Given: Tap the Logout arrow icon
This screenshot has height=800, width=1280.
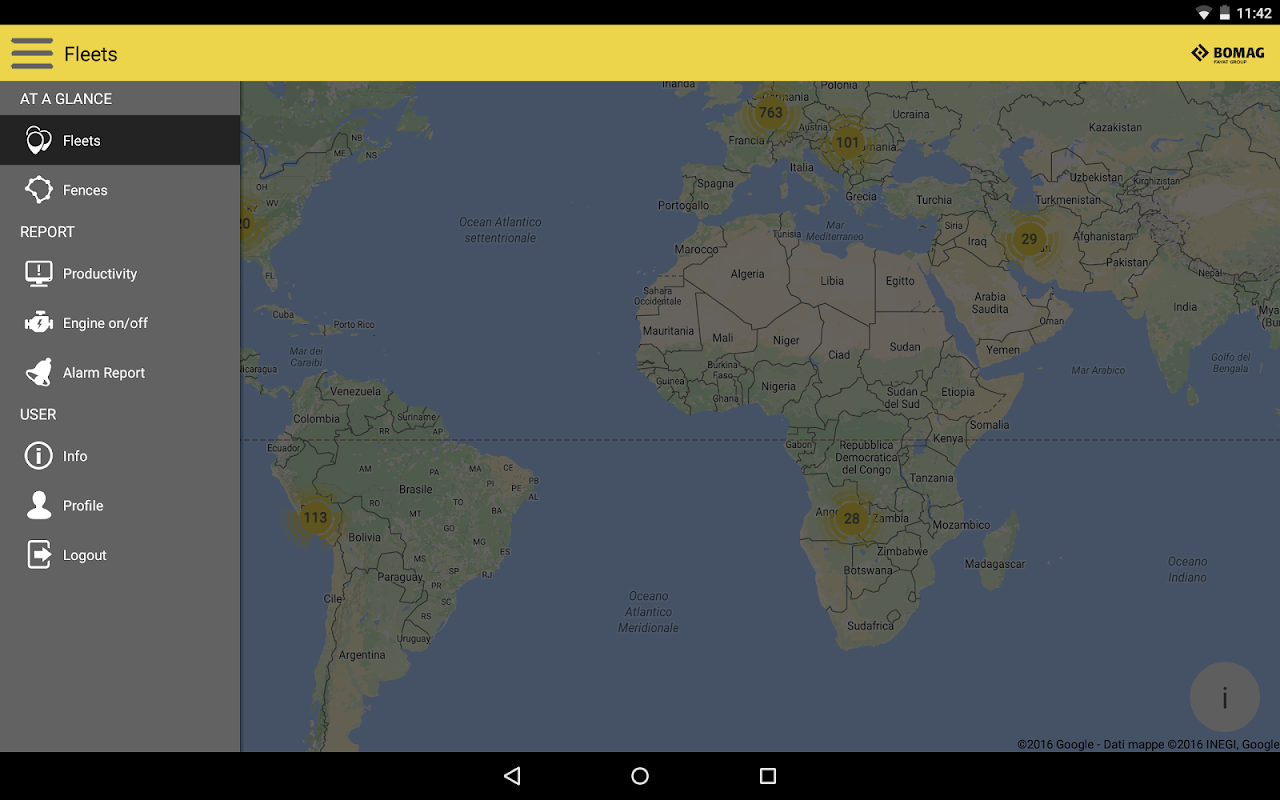Looking at the screenshot, I should click(x=38, y=554).
